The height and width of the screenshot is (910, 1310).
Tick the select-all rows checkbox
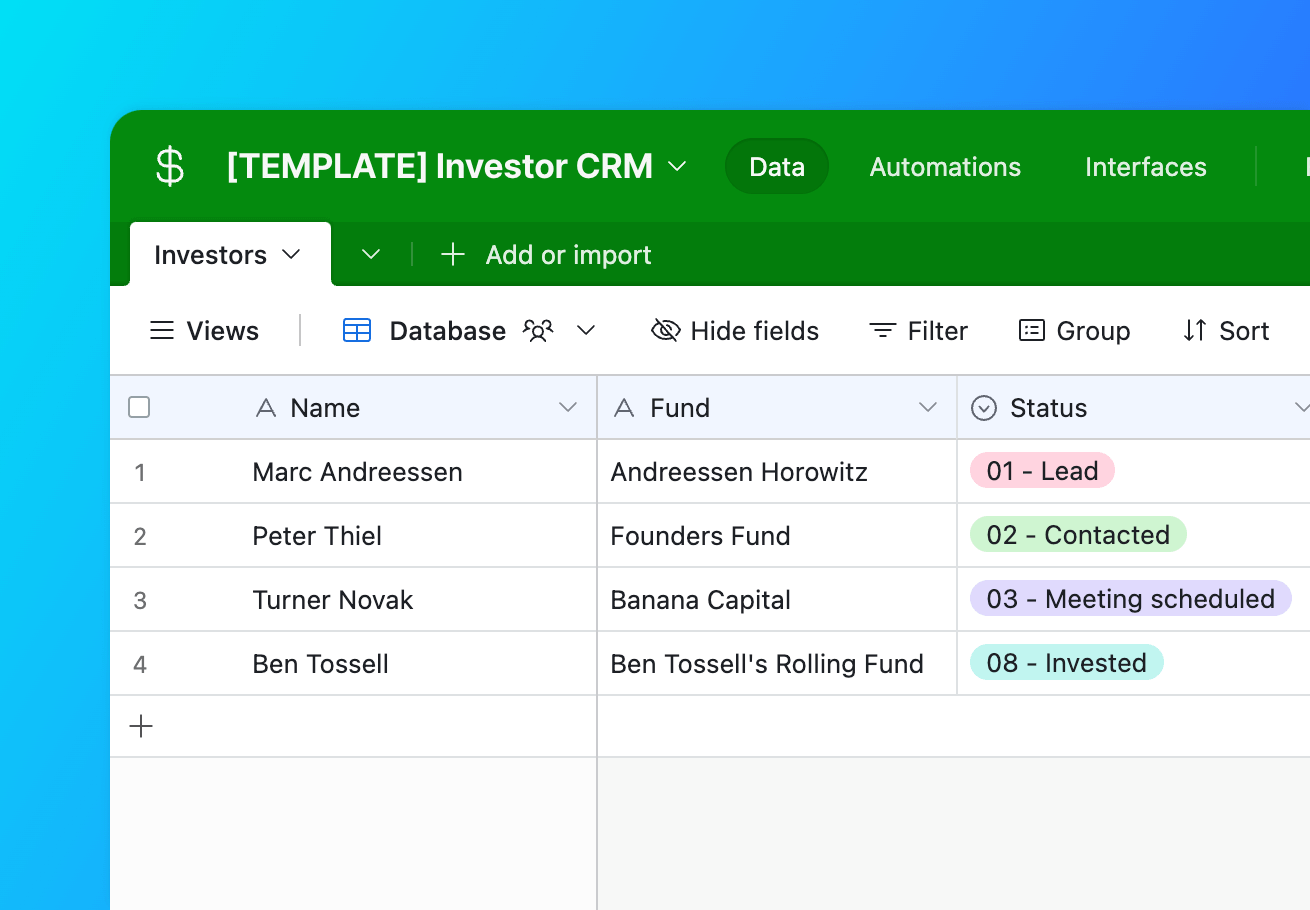click(140, 407)
